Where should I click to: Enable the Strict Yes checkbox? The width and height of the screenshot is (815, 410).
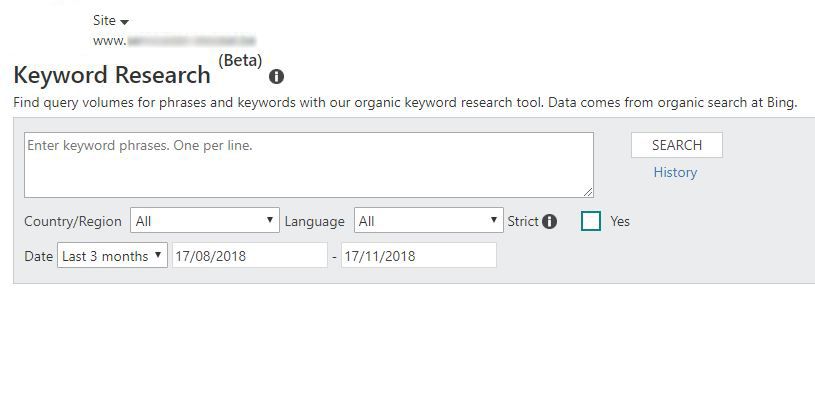[x=591, y=221]
